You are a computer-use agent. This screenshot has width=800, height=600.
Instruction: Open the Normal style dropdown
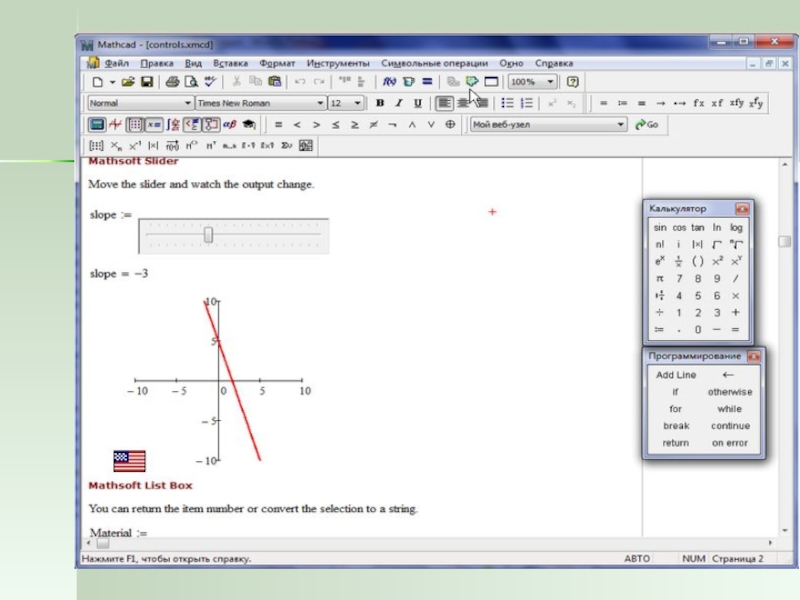click(x=187, y=103)
